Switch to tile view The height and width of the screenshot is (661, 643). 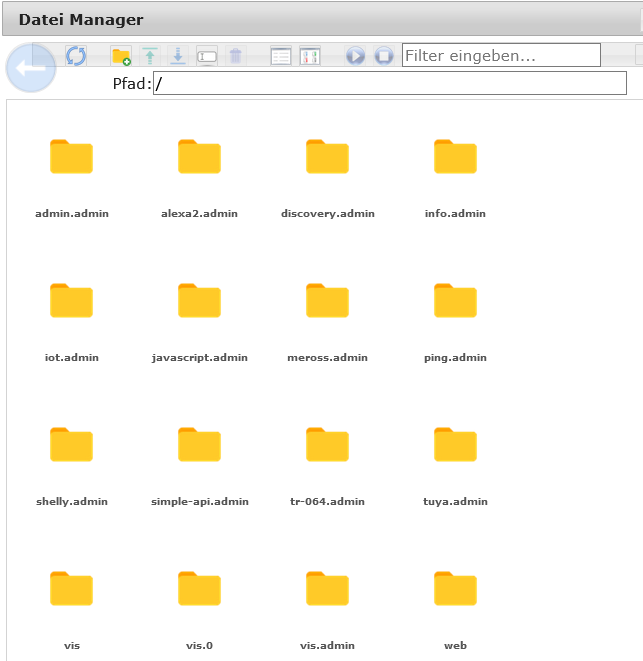(x=310, y=56)
